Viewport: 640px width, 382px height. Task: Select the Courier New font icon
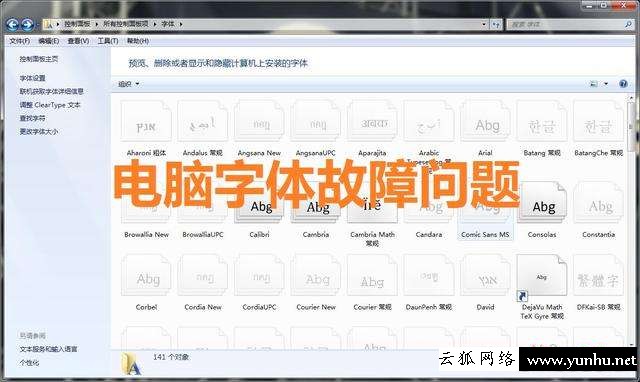(x=316, y=275)
